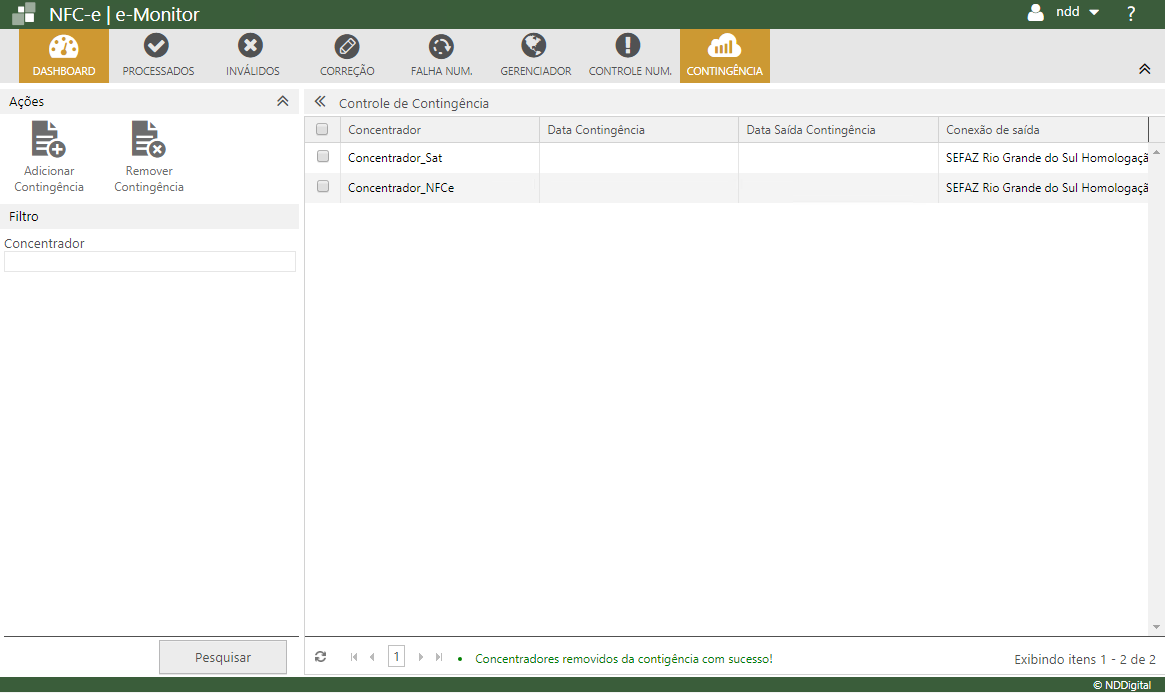The height and width of the screenshot is (693, 1165).
Task: Open Processados checkmark icon
Action: [x=157, y=46]
